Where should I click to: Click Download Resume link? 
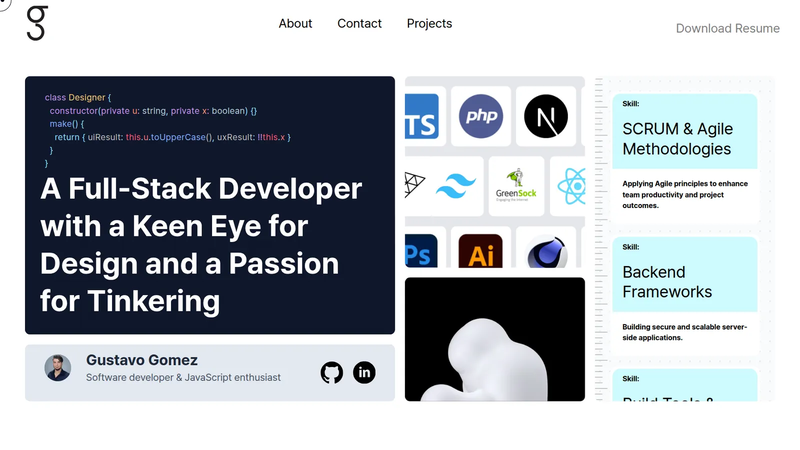click(x=728, y=29)
